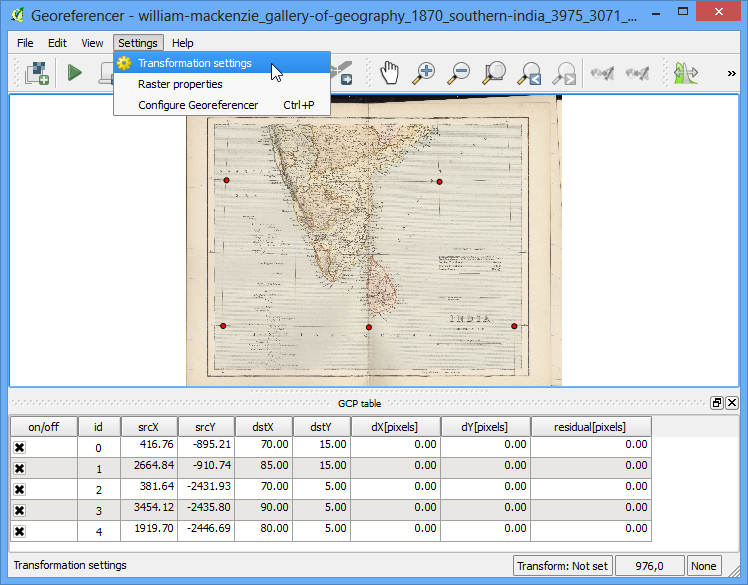Screen dimensions: 748x585
Task: Expand toolbar overflow chevron
Action: coord(731,73)
